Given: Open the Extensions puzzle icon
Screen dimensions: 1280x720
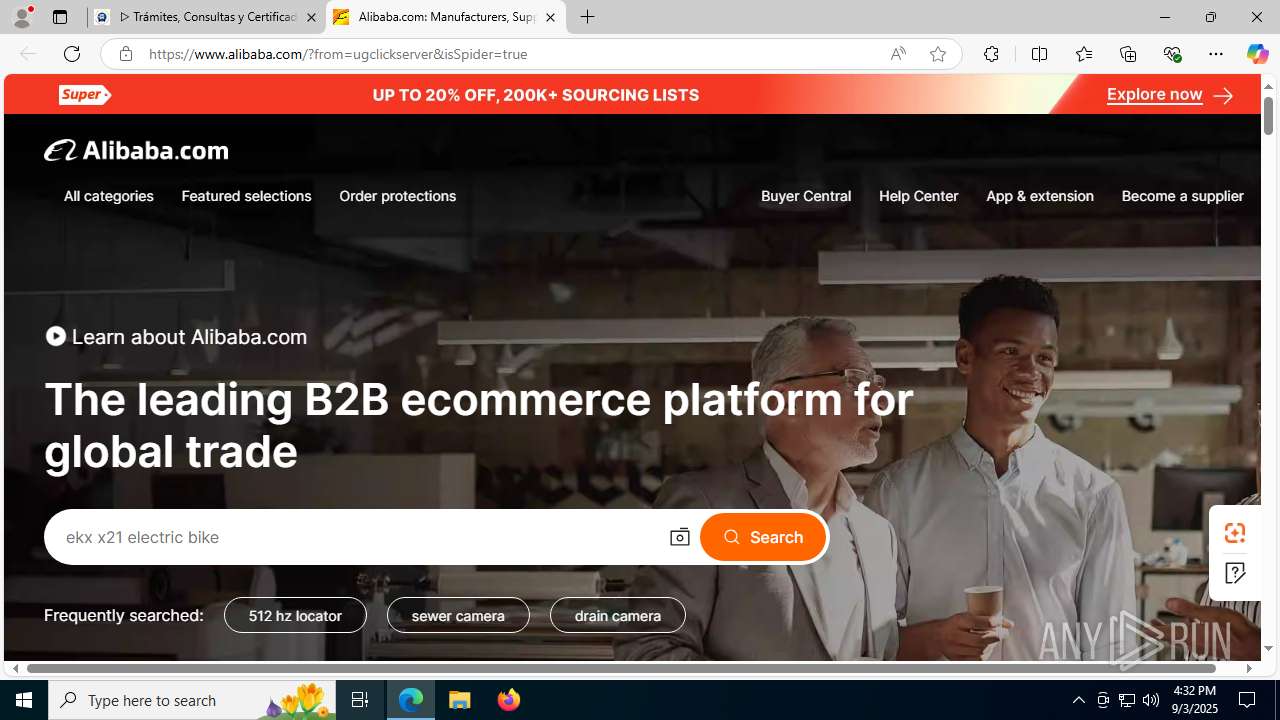Looking at the screenshot, I should [991, 54].
